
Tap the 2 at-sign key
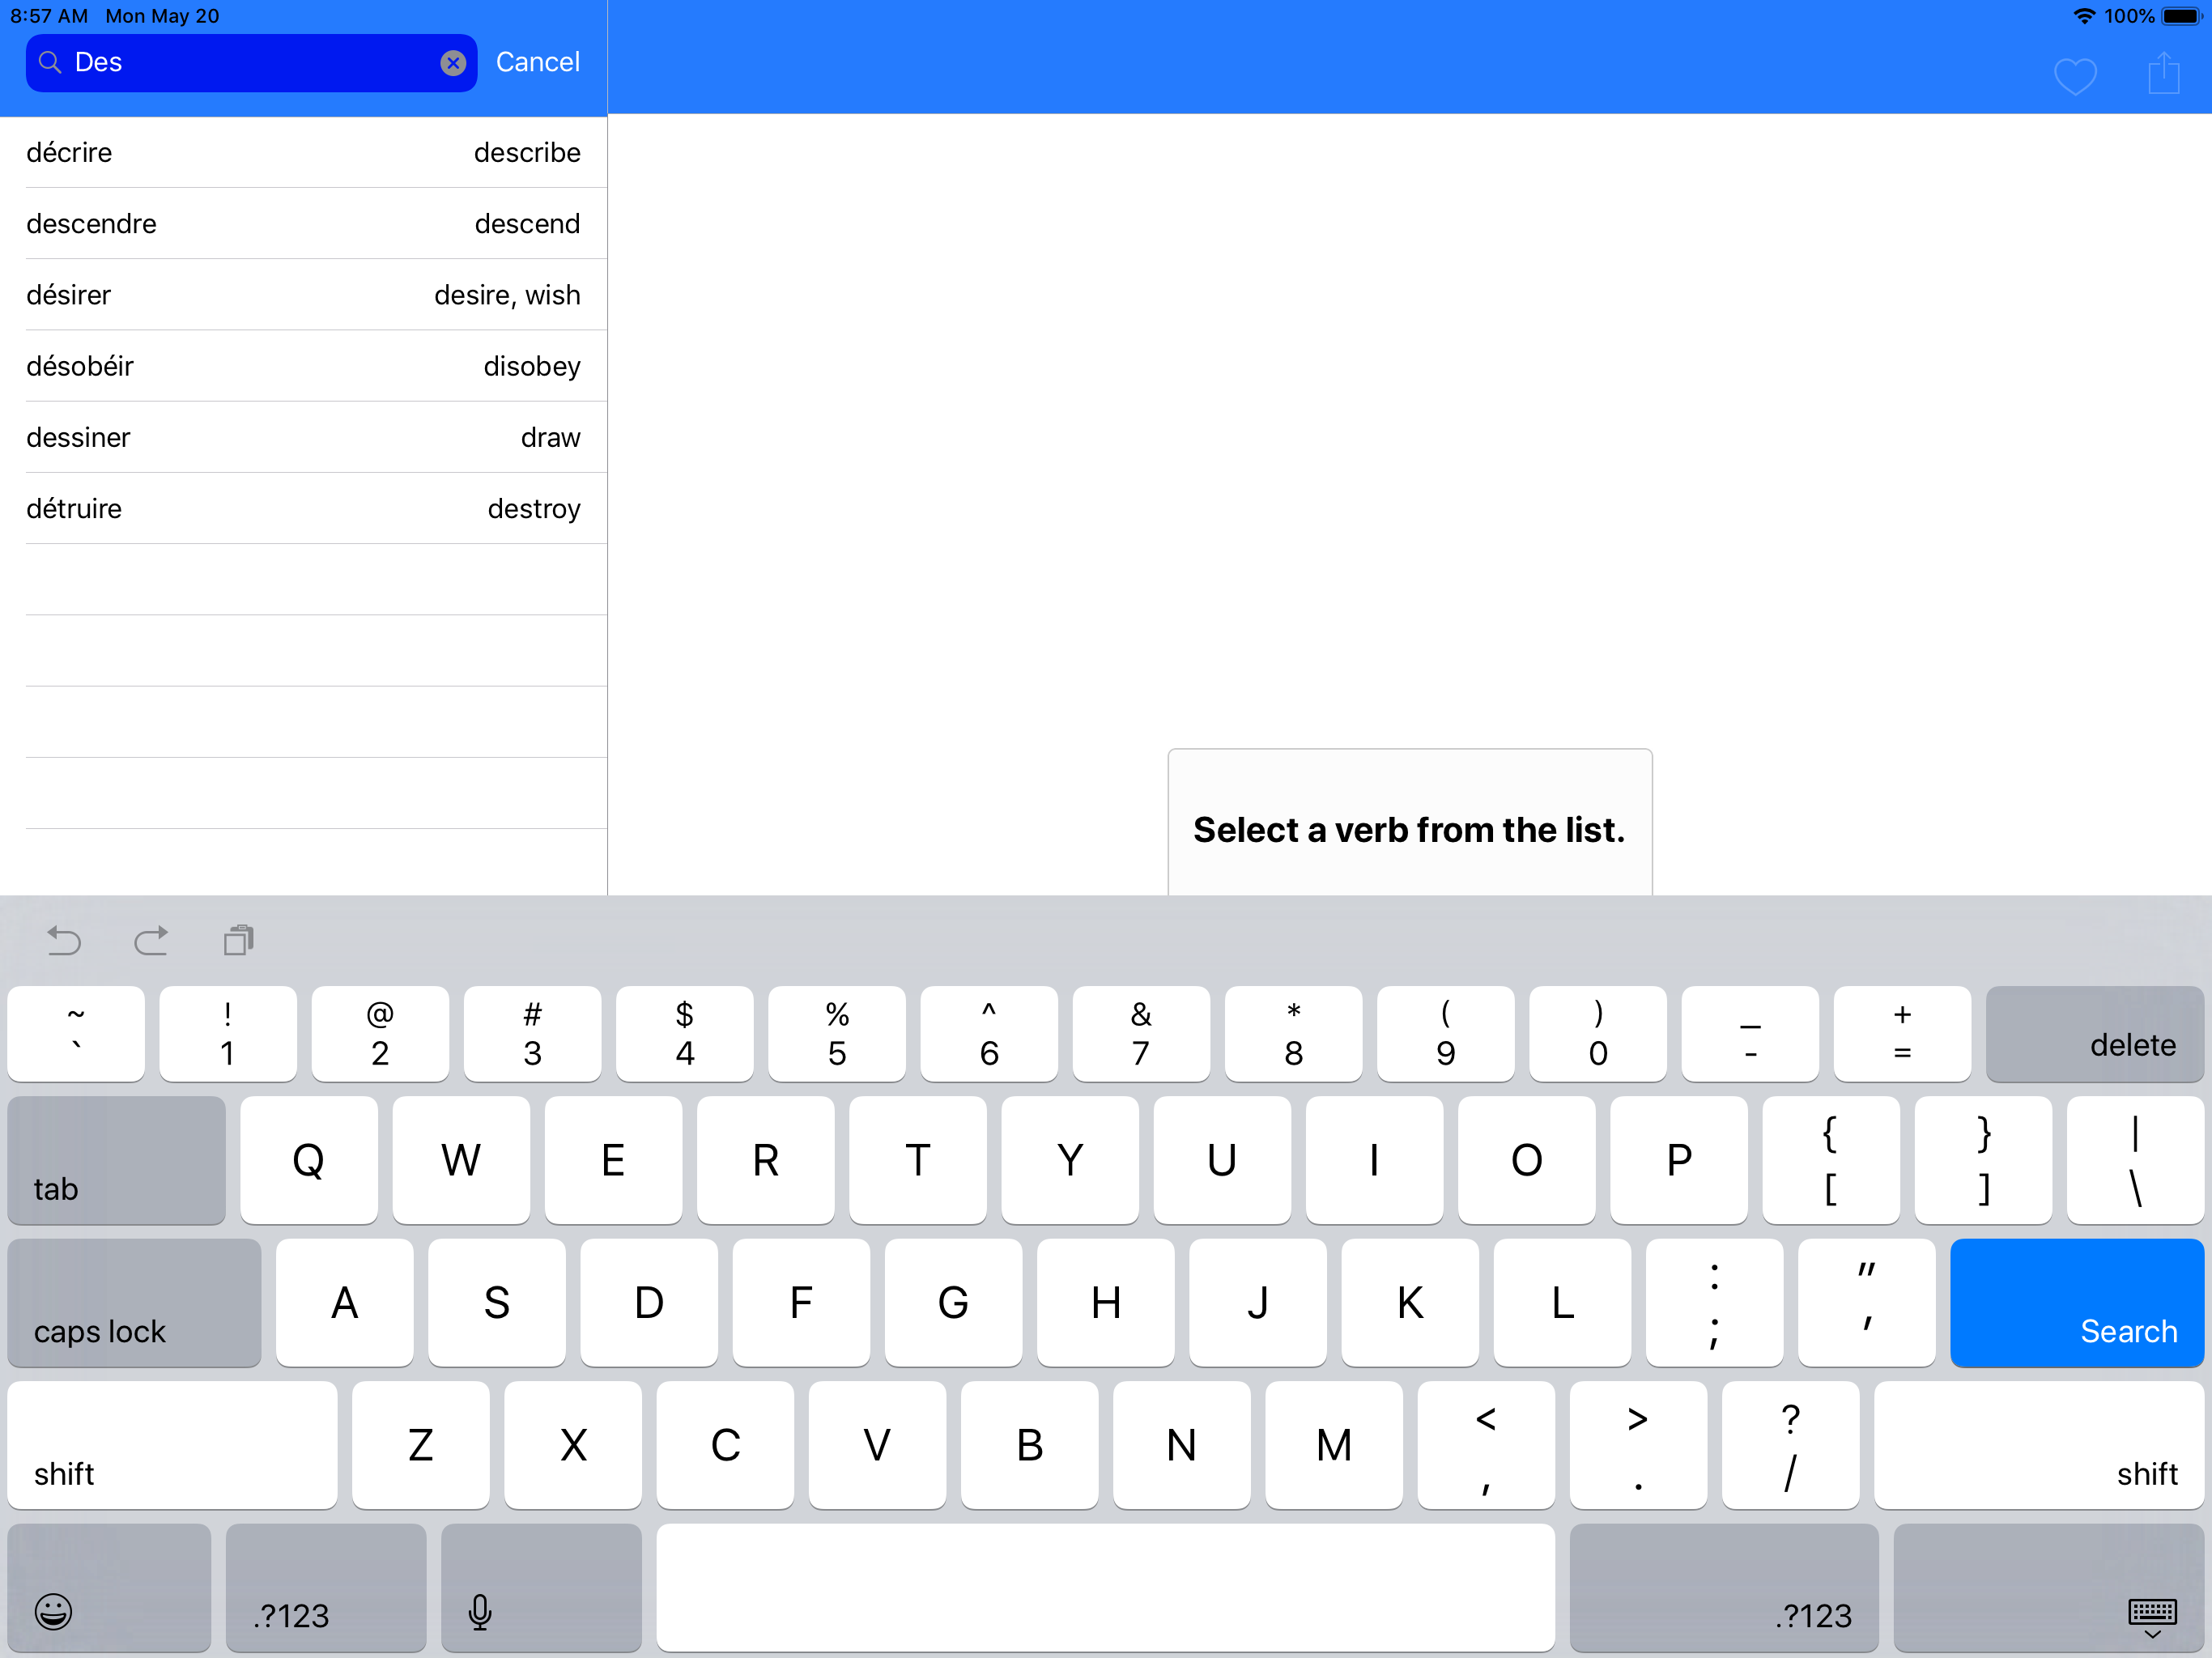(x=380, y=1034)
